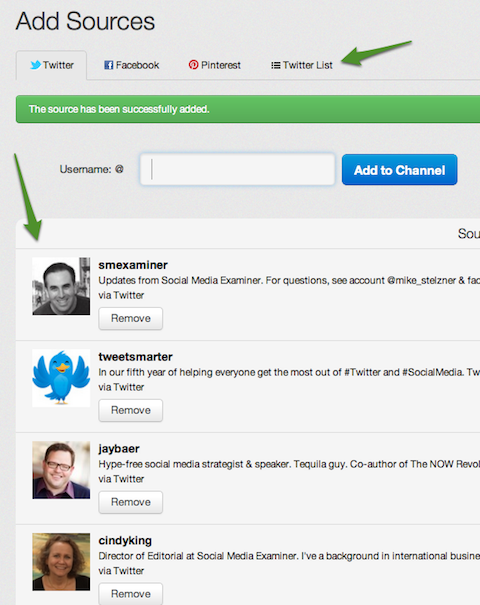Viewport: 480px width, 605px height.
Task: Click the list icon beside Twitter List
Action: 275,65
